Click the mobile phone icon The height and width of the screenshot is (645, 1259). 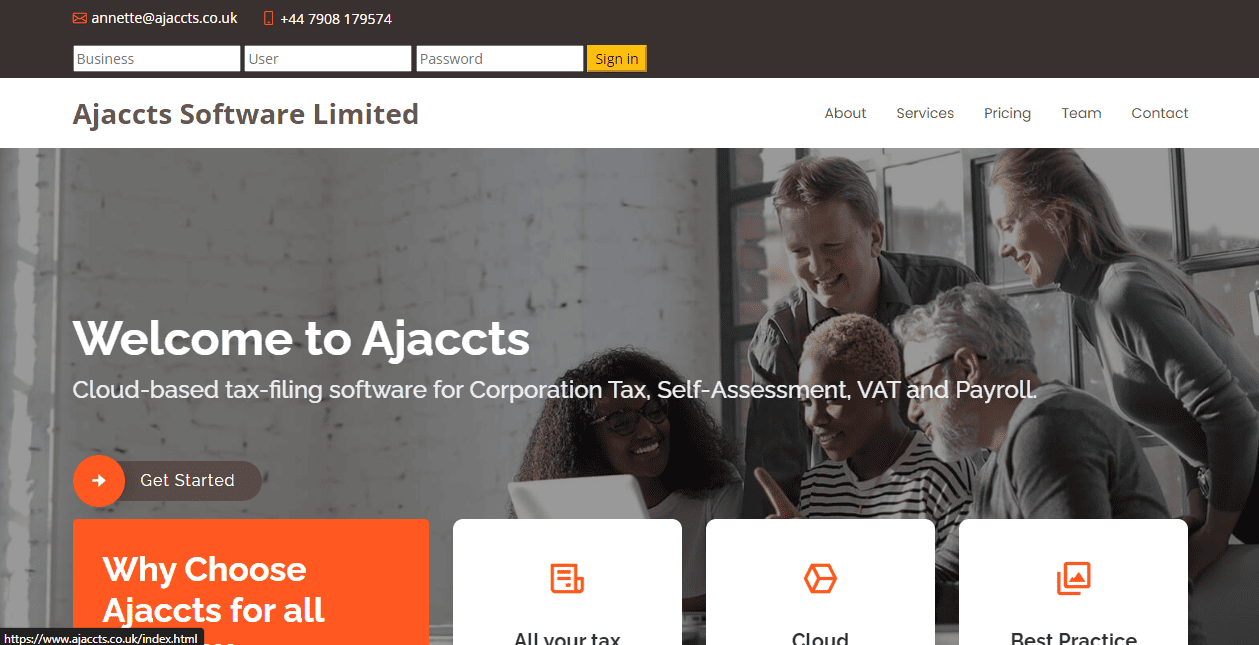click(x=268, y=19)
